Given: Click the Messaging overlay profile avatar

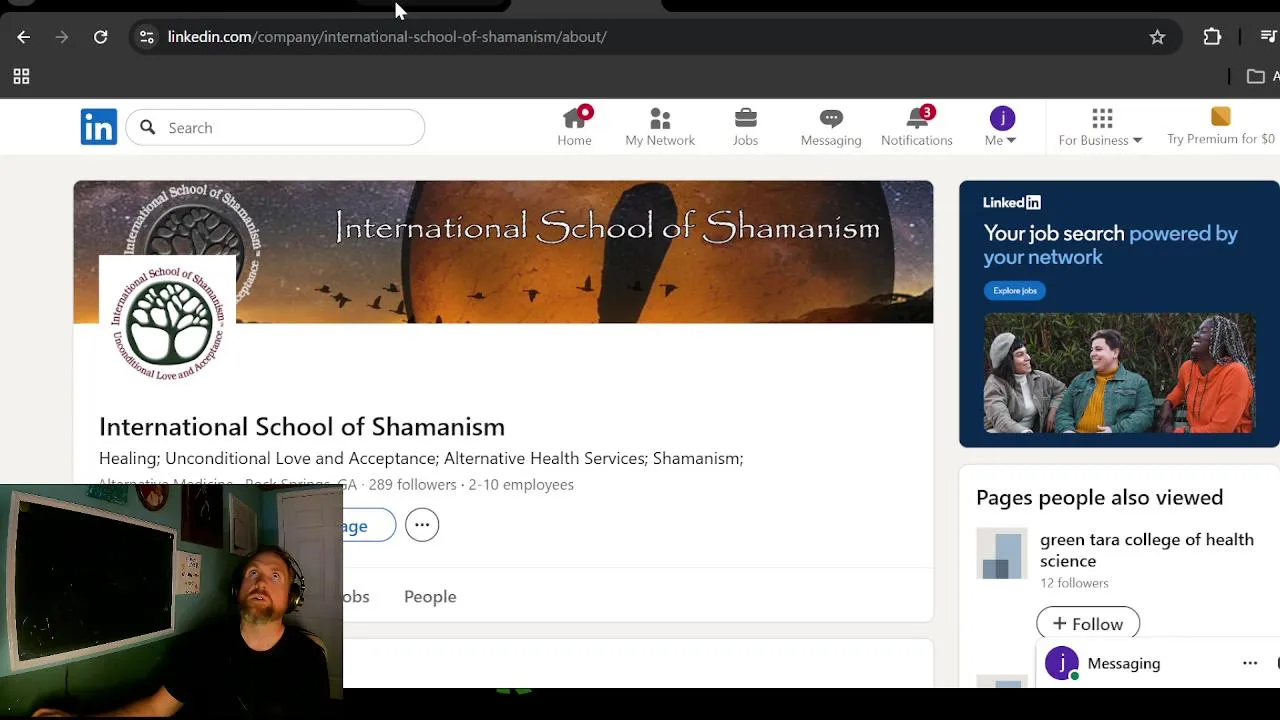Looking at the screenshot, I should 1062,663.
